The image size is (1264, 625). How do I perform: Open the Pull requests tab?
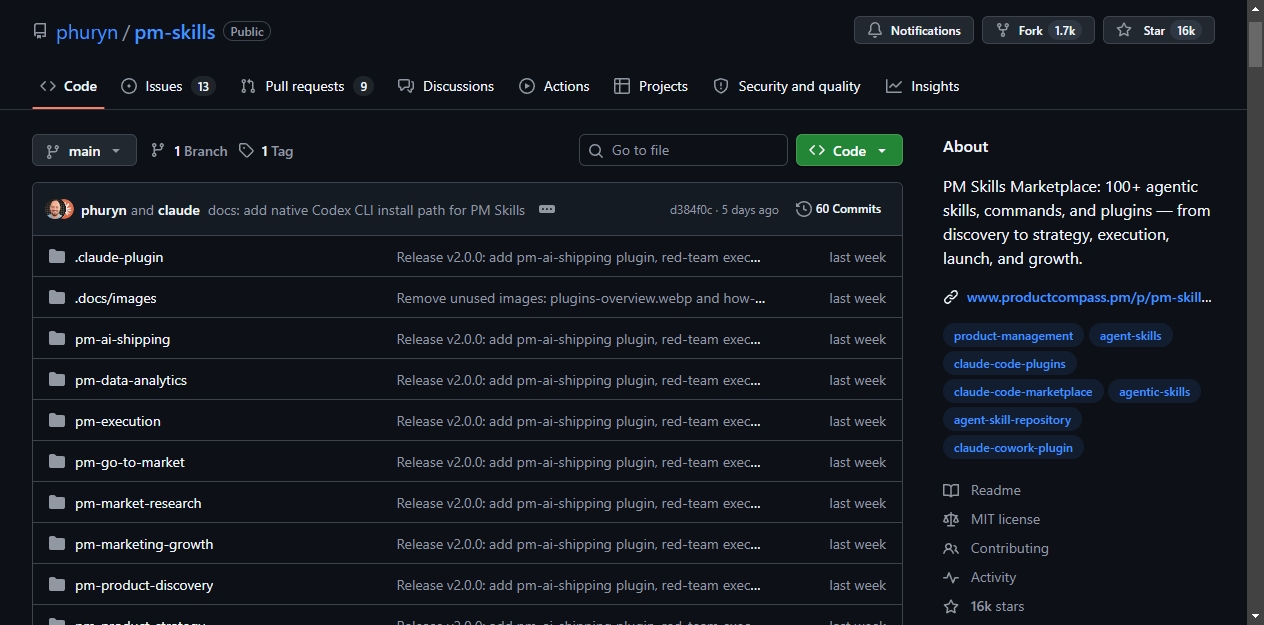[x=306, y=86]
